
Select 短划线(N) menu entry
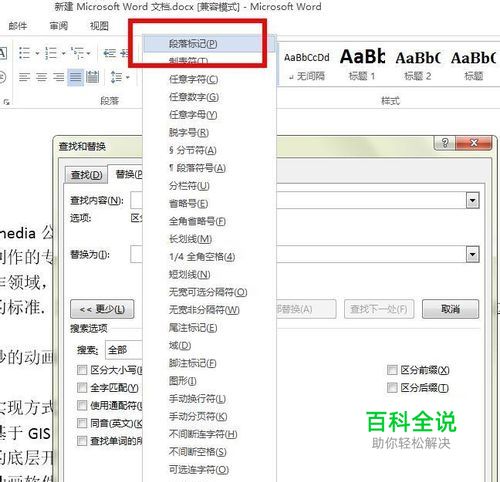(x=209, y=275)
